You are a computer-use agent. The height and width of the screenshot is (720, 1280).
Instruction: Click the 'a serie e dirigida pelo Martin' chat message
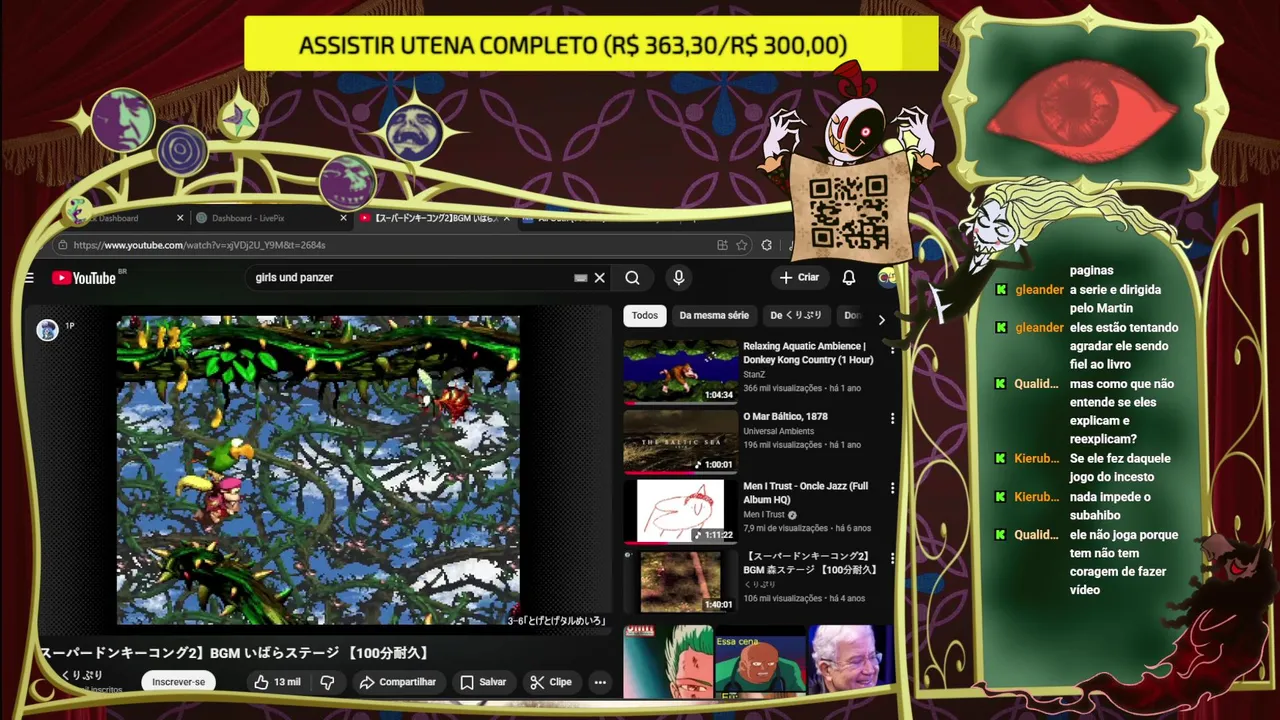click(x=1115, y=299)
